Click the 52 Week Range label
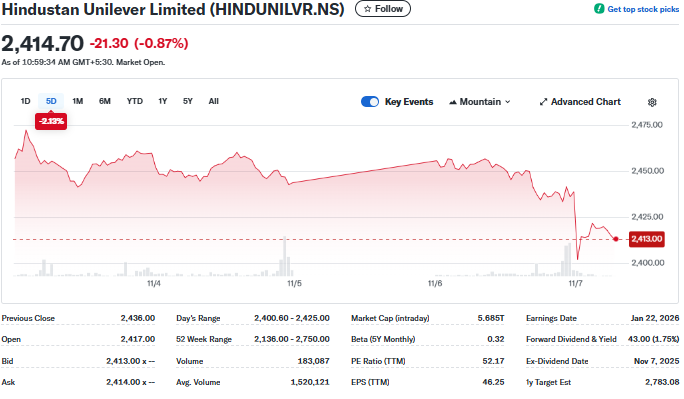 [x=204, y=339]
